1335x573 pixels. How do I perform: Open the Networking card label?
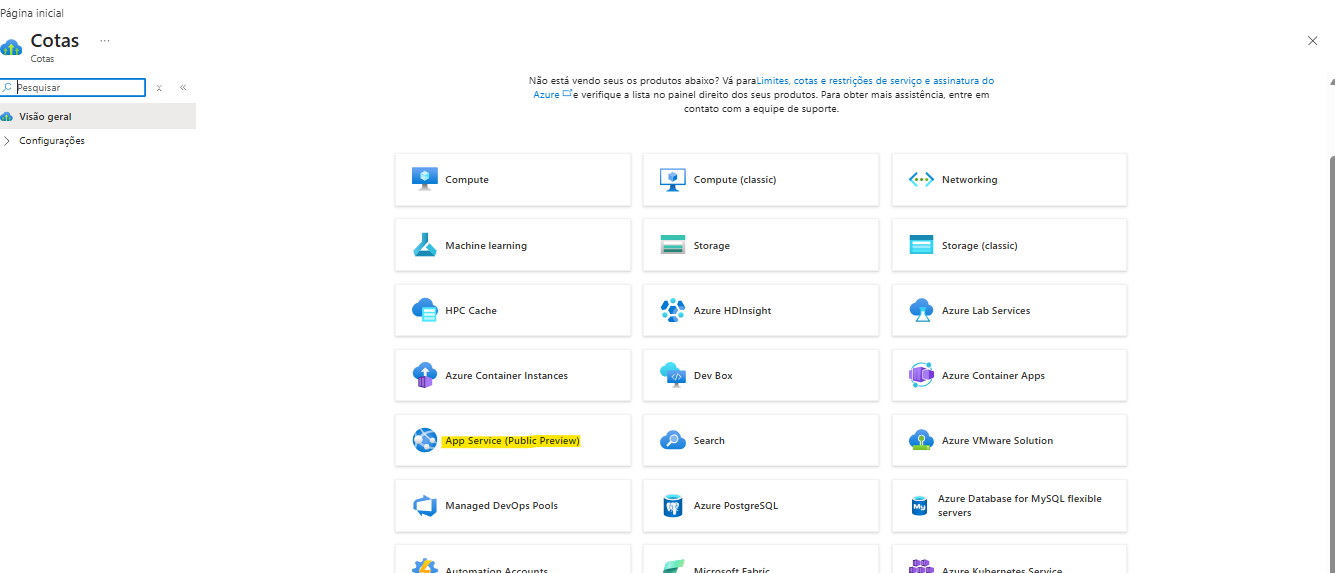click(x=969, y=180)
